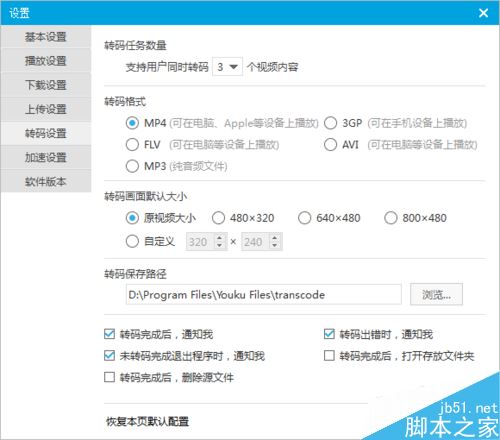This screenshot has width=500, height=440.
Task: Uncheck 未转码完成退出程序时，通知我
Action: (109, 356)
